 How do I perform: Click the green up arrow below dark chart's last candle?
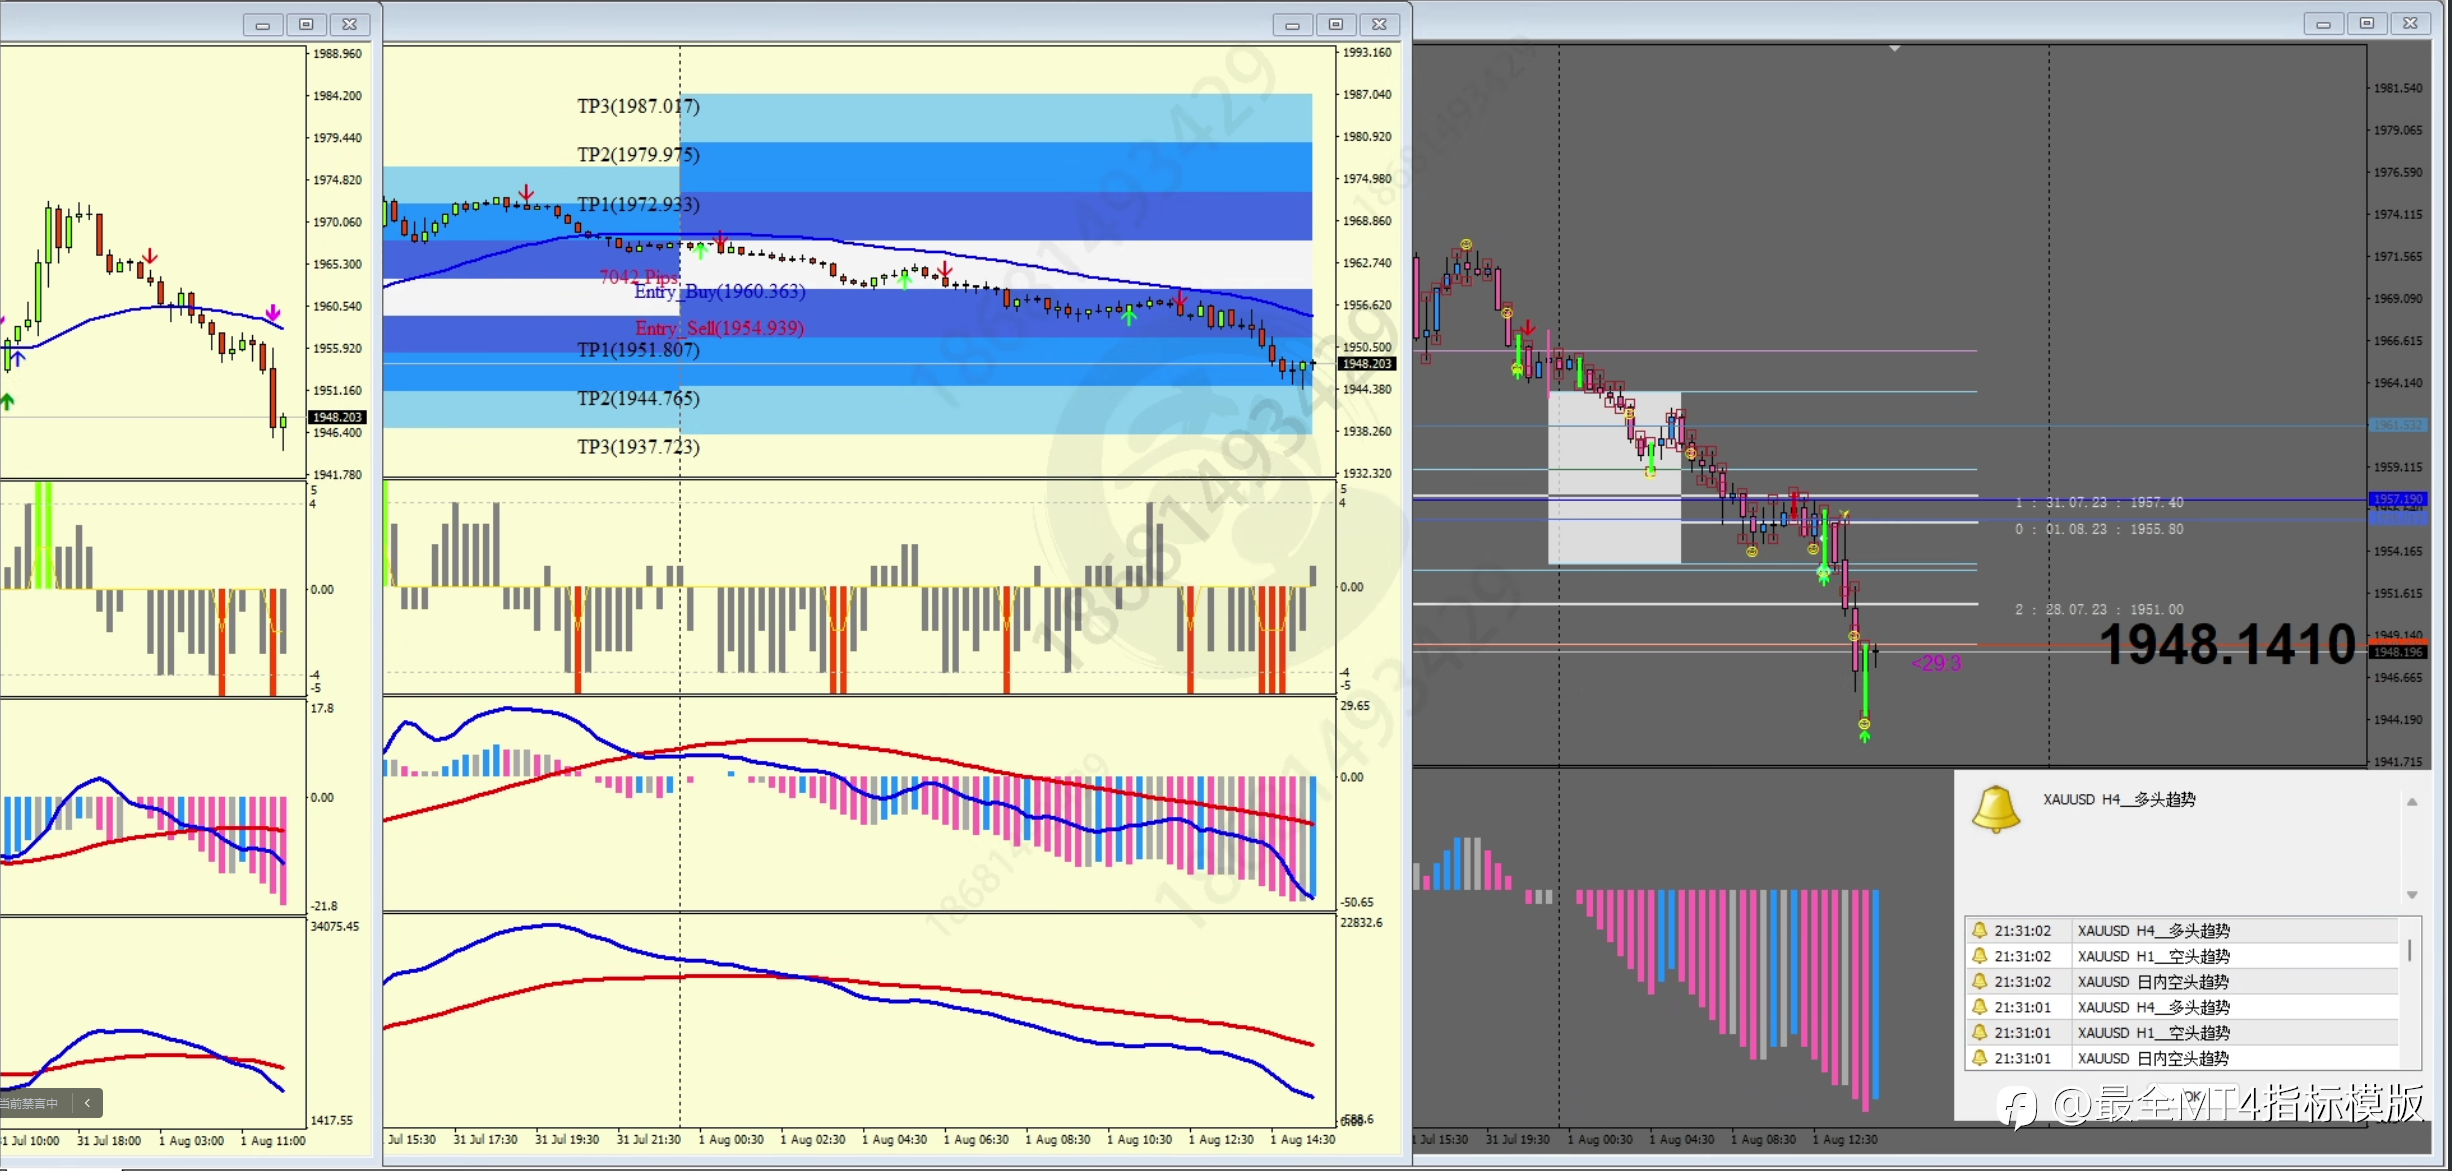click(1864, 736)
